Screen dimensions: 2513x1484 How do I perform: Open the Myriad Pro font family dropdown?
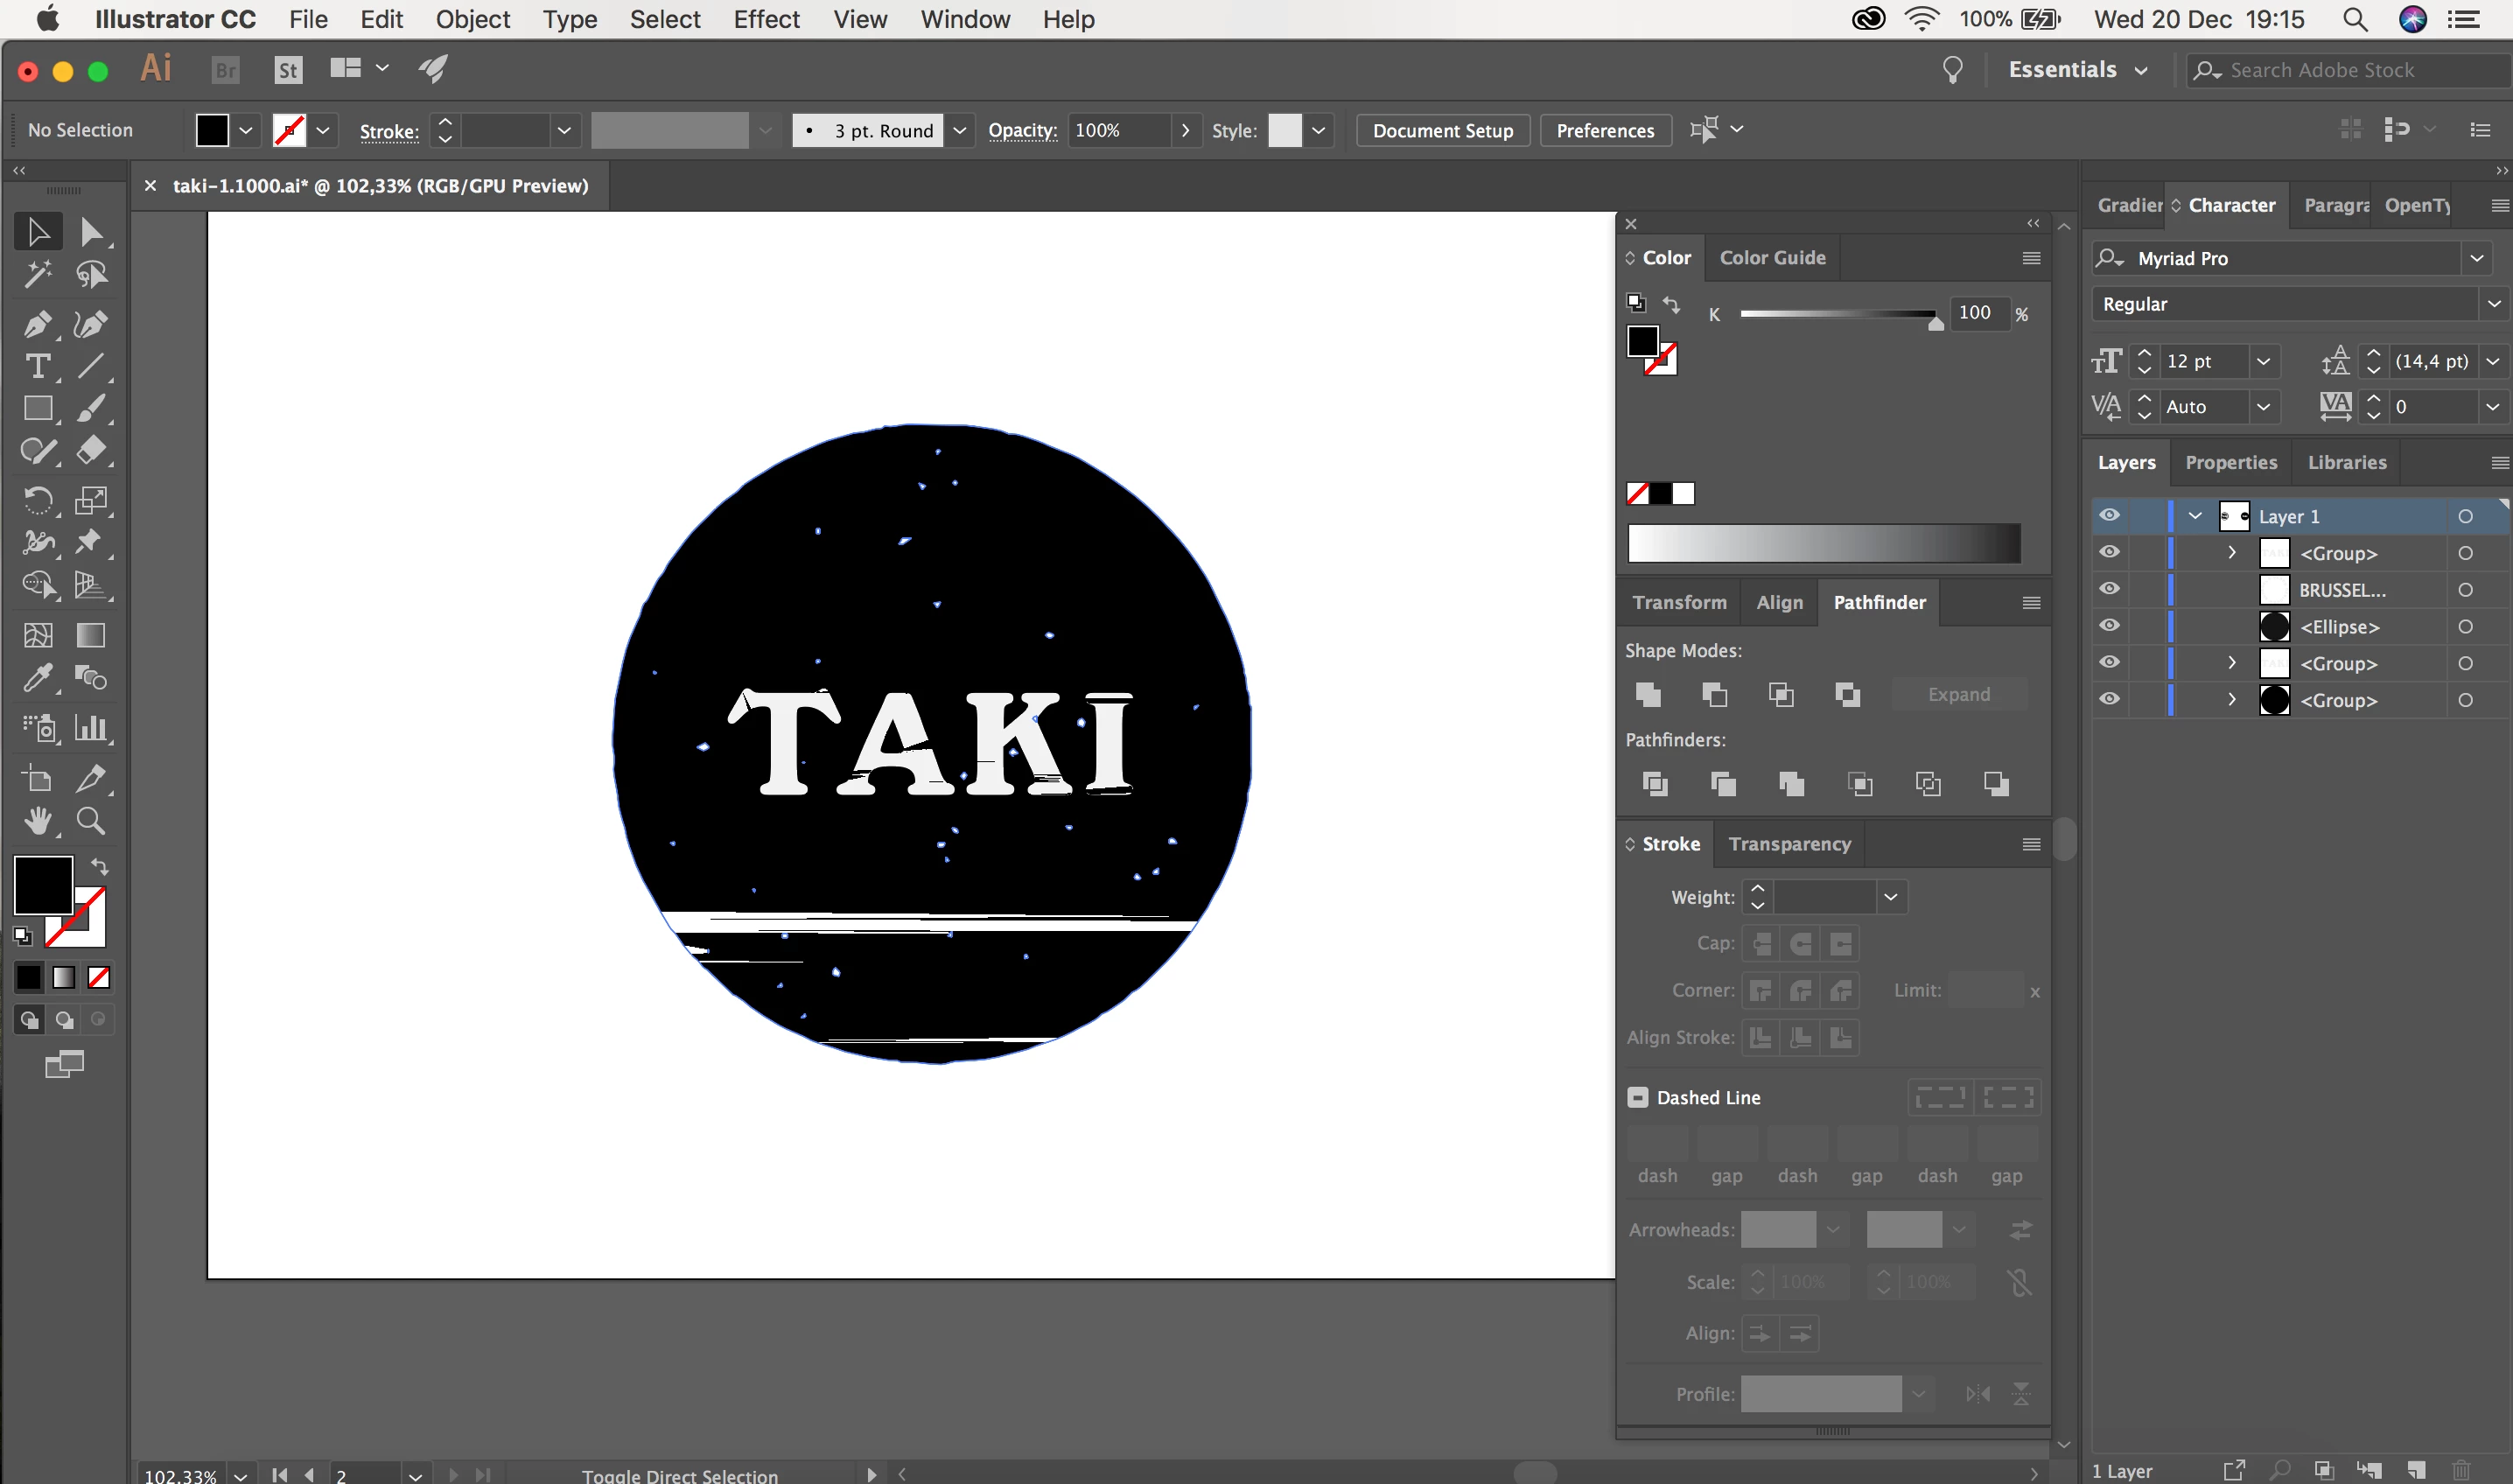point(2476,258)
